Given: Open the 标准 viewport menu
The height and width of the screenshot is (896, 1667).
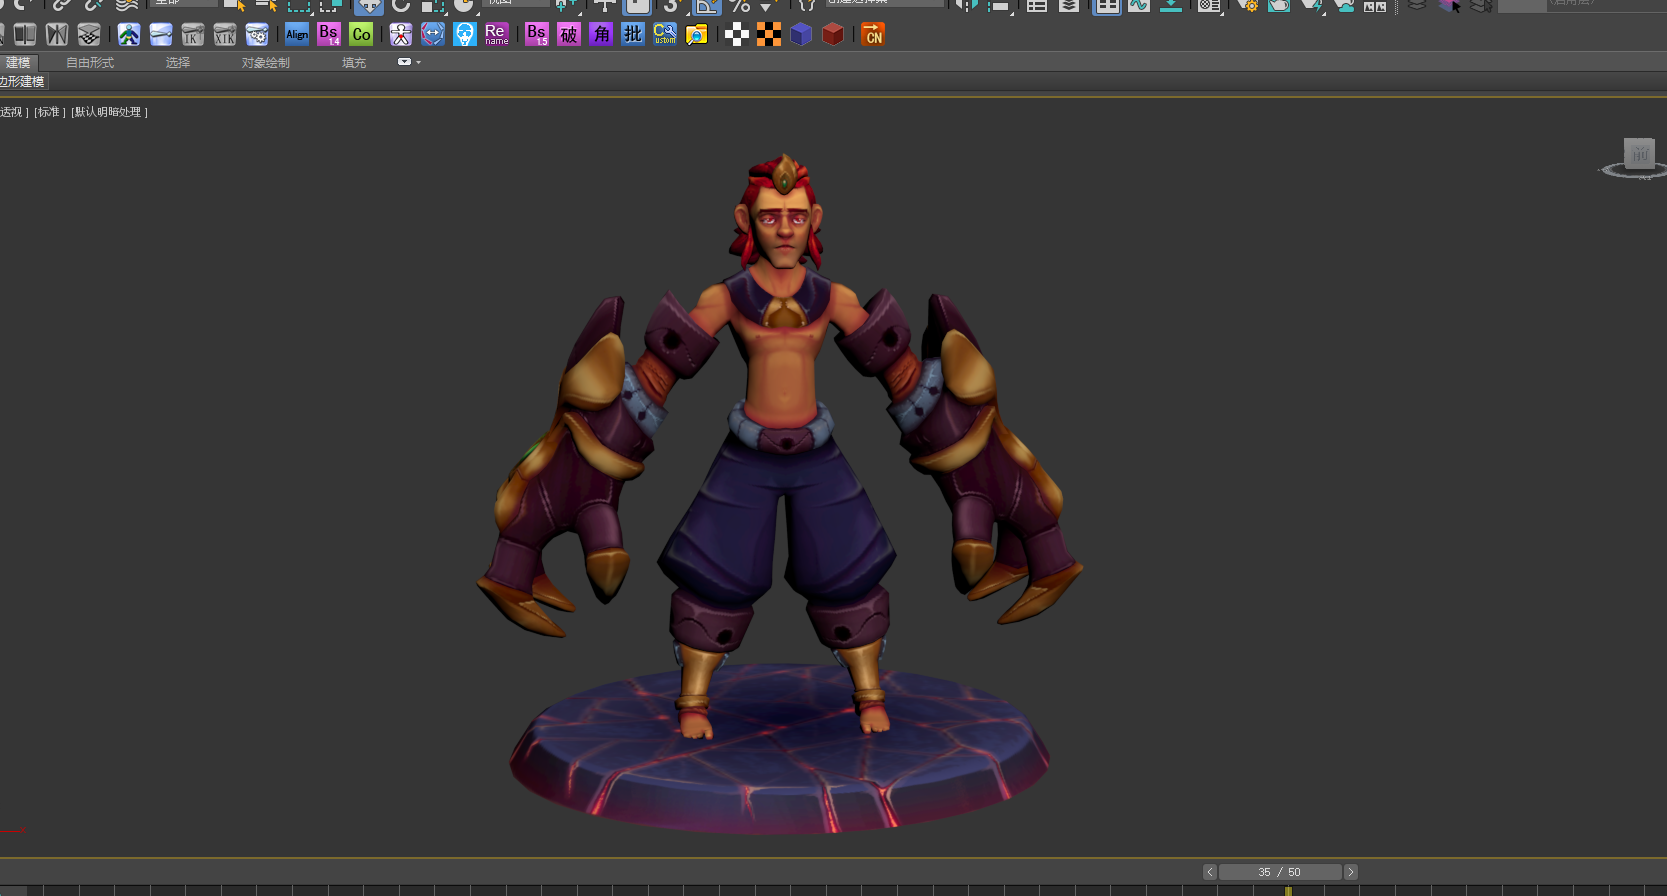Looking at the screenshot, I should point(49,112).
